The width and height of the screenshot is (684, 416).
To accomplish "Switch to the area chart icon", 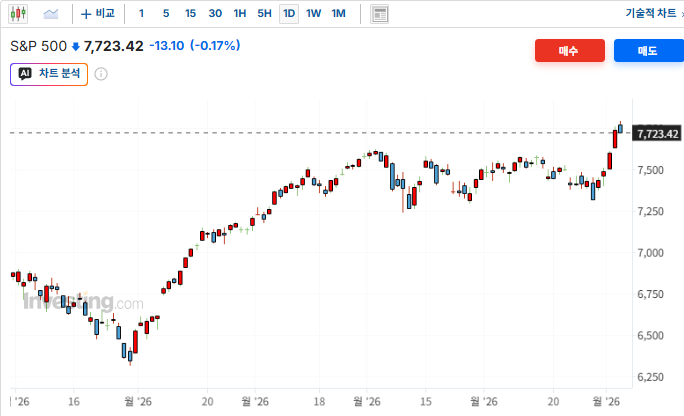I will click(51, 14).
